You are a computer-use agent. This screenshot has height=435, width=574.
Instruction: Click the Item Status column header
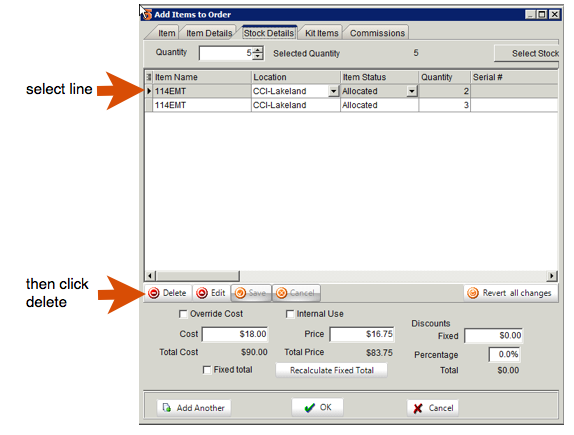tap(379, 77)
